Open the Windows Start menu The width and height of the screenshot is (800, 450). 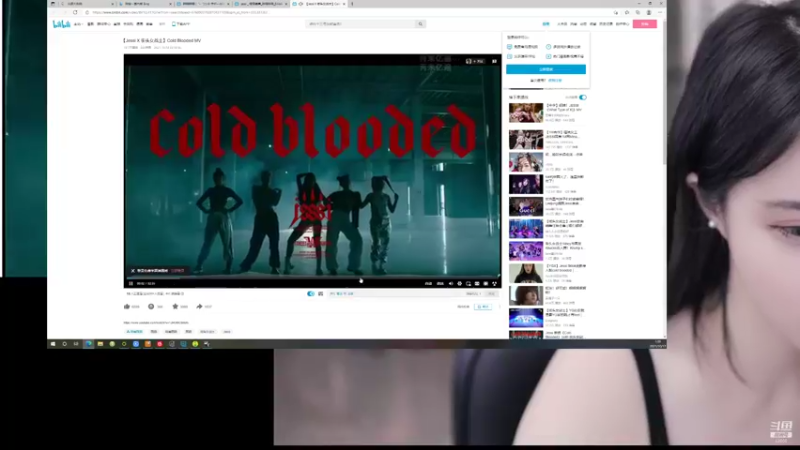point(53,344)
